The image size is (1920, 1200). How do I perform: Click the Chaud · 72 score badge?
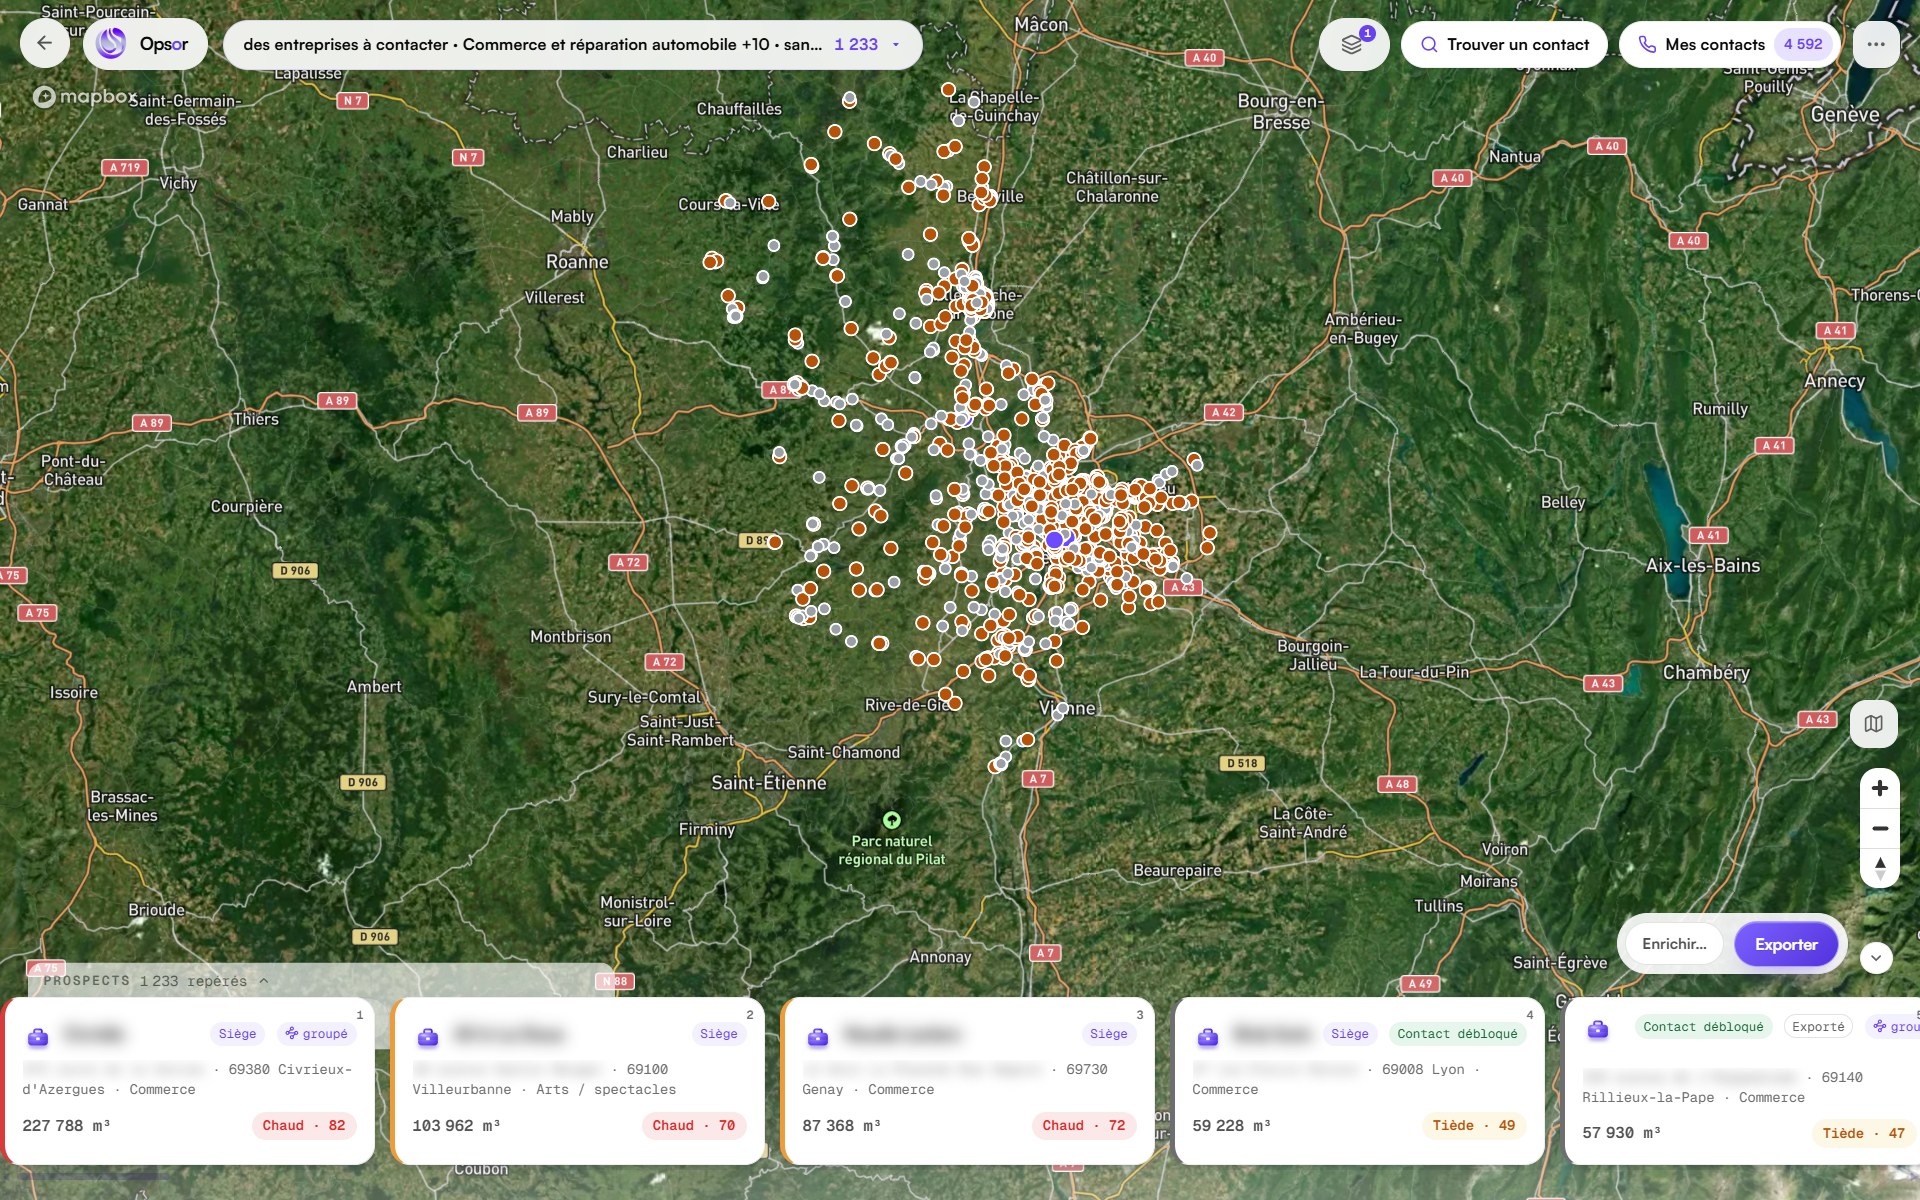click(x=1084, y=1125)
